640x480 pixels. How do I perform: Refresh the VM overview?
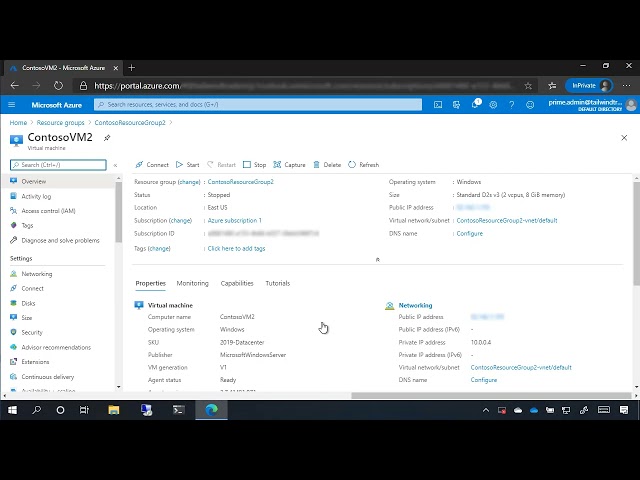[x=363, y=165]
